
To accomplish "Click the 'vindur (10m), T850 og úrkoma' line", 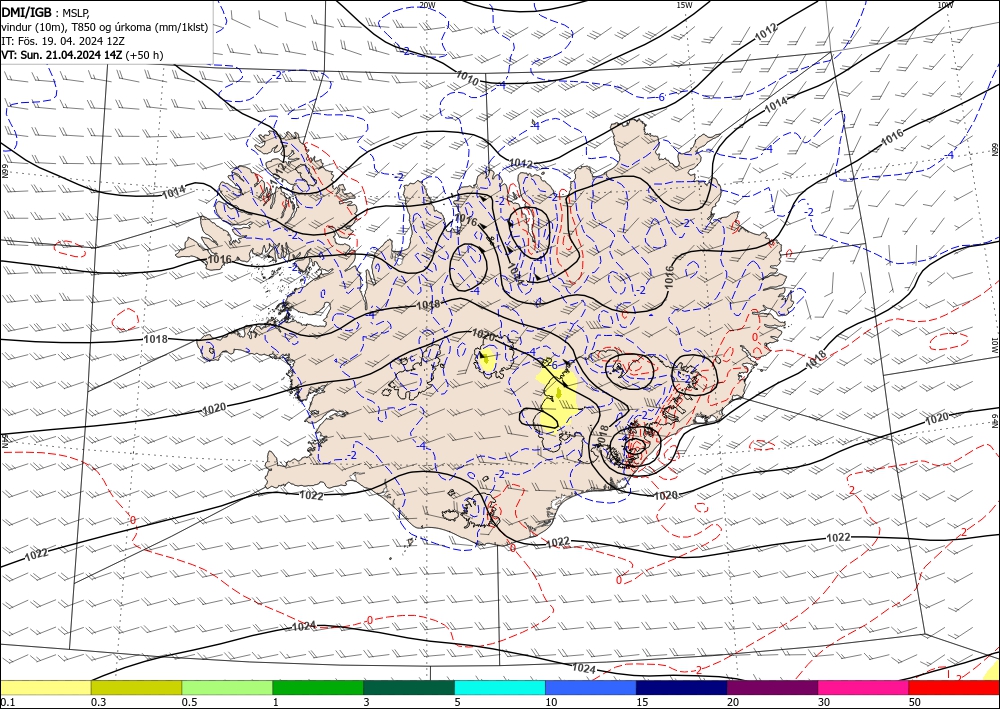I will (105, 27).
